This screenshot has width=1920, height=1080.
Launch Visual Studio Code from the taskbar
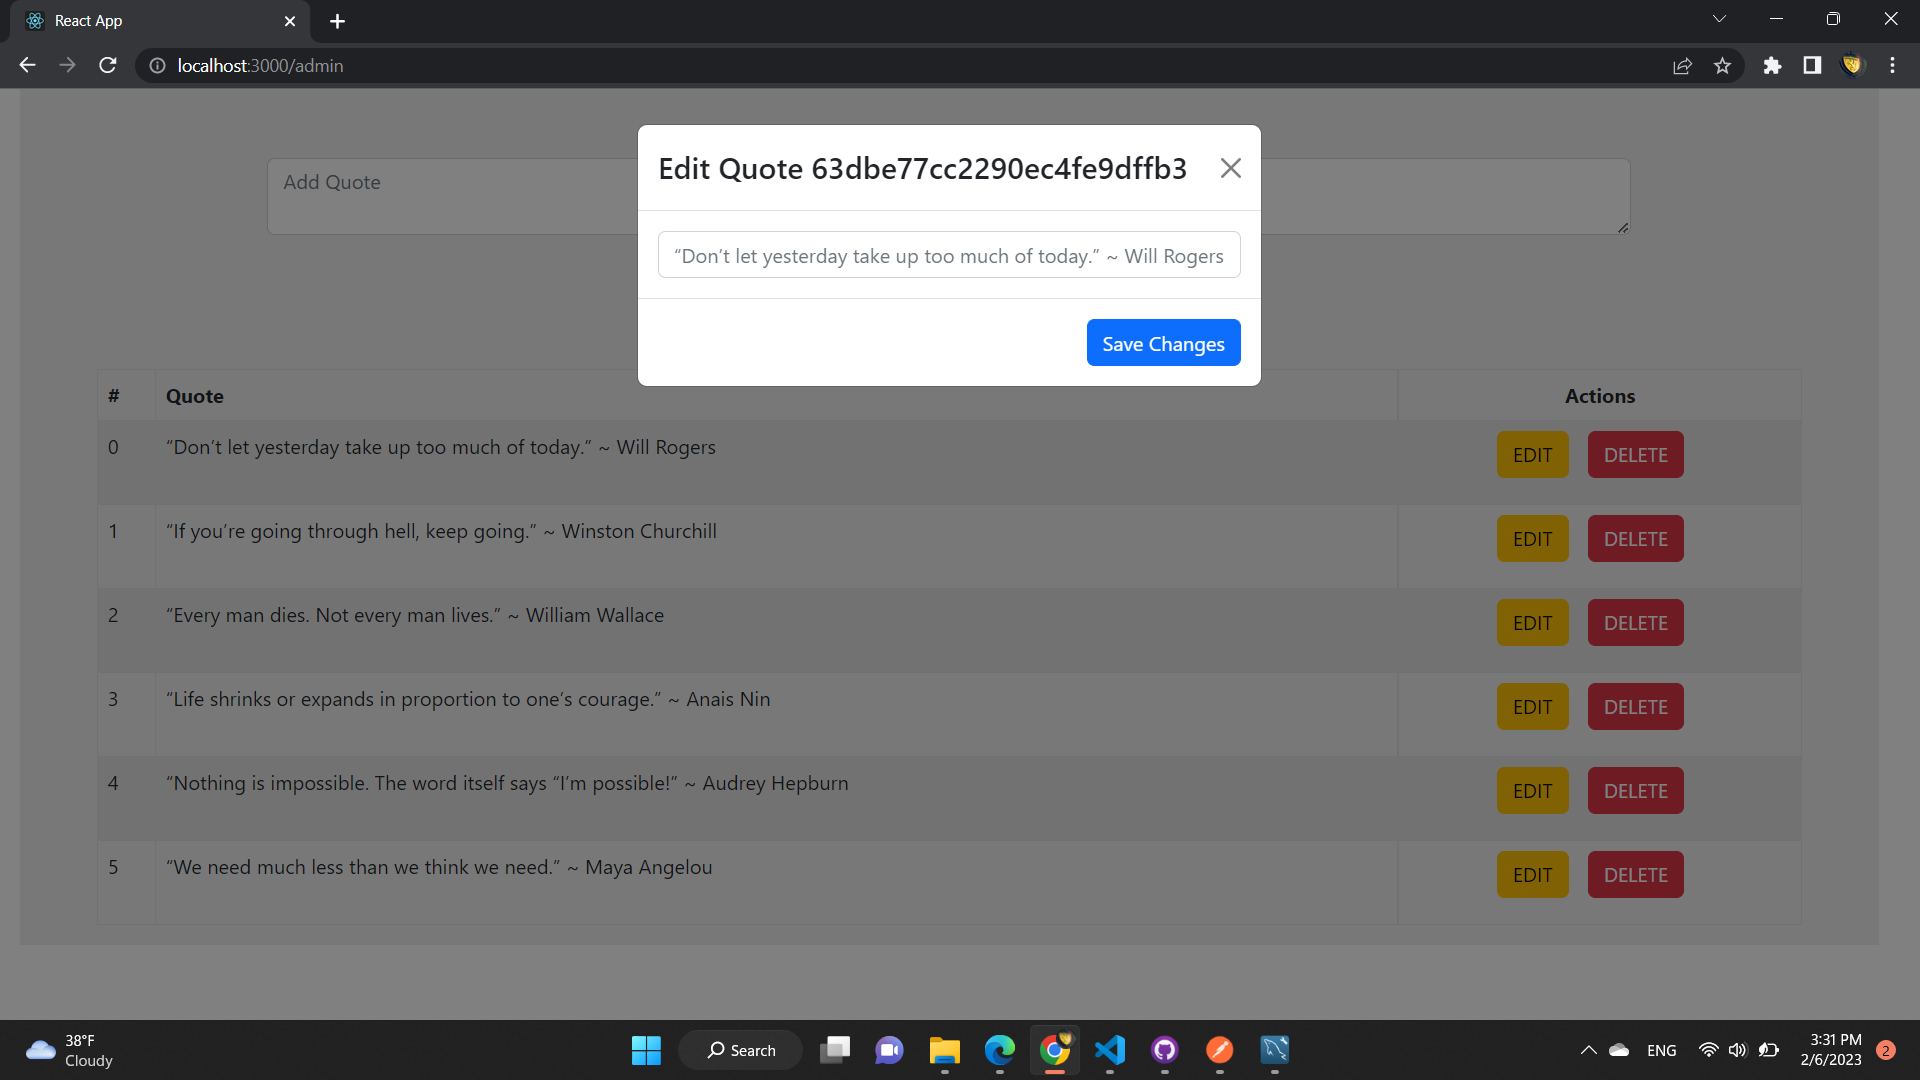pos(1110,1050)
